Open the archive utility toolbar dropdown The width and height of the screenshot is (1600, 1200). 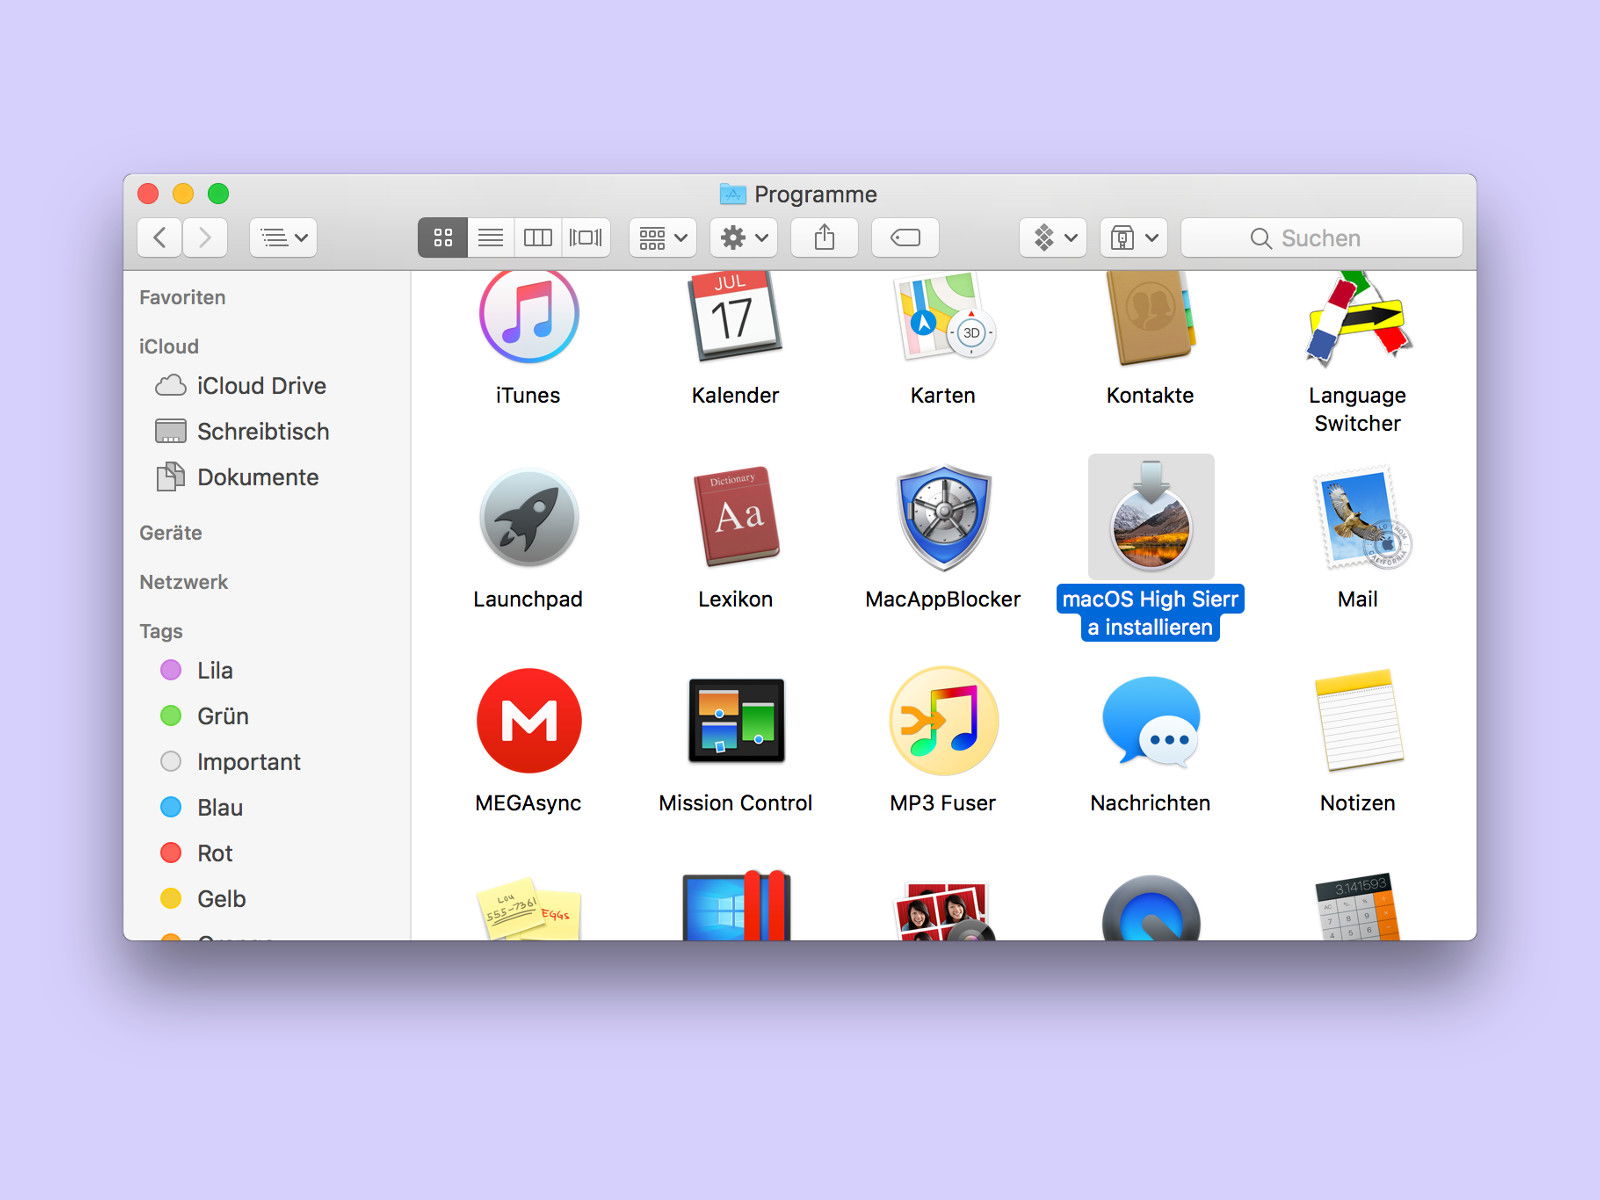tap(1134, 237)
